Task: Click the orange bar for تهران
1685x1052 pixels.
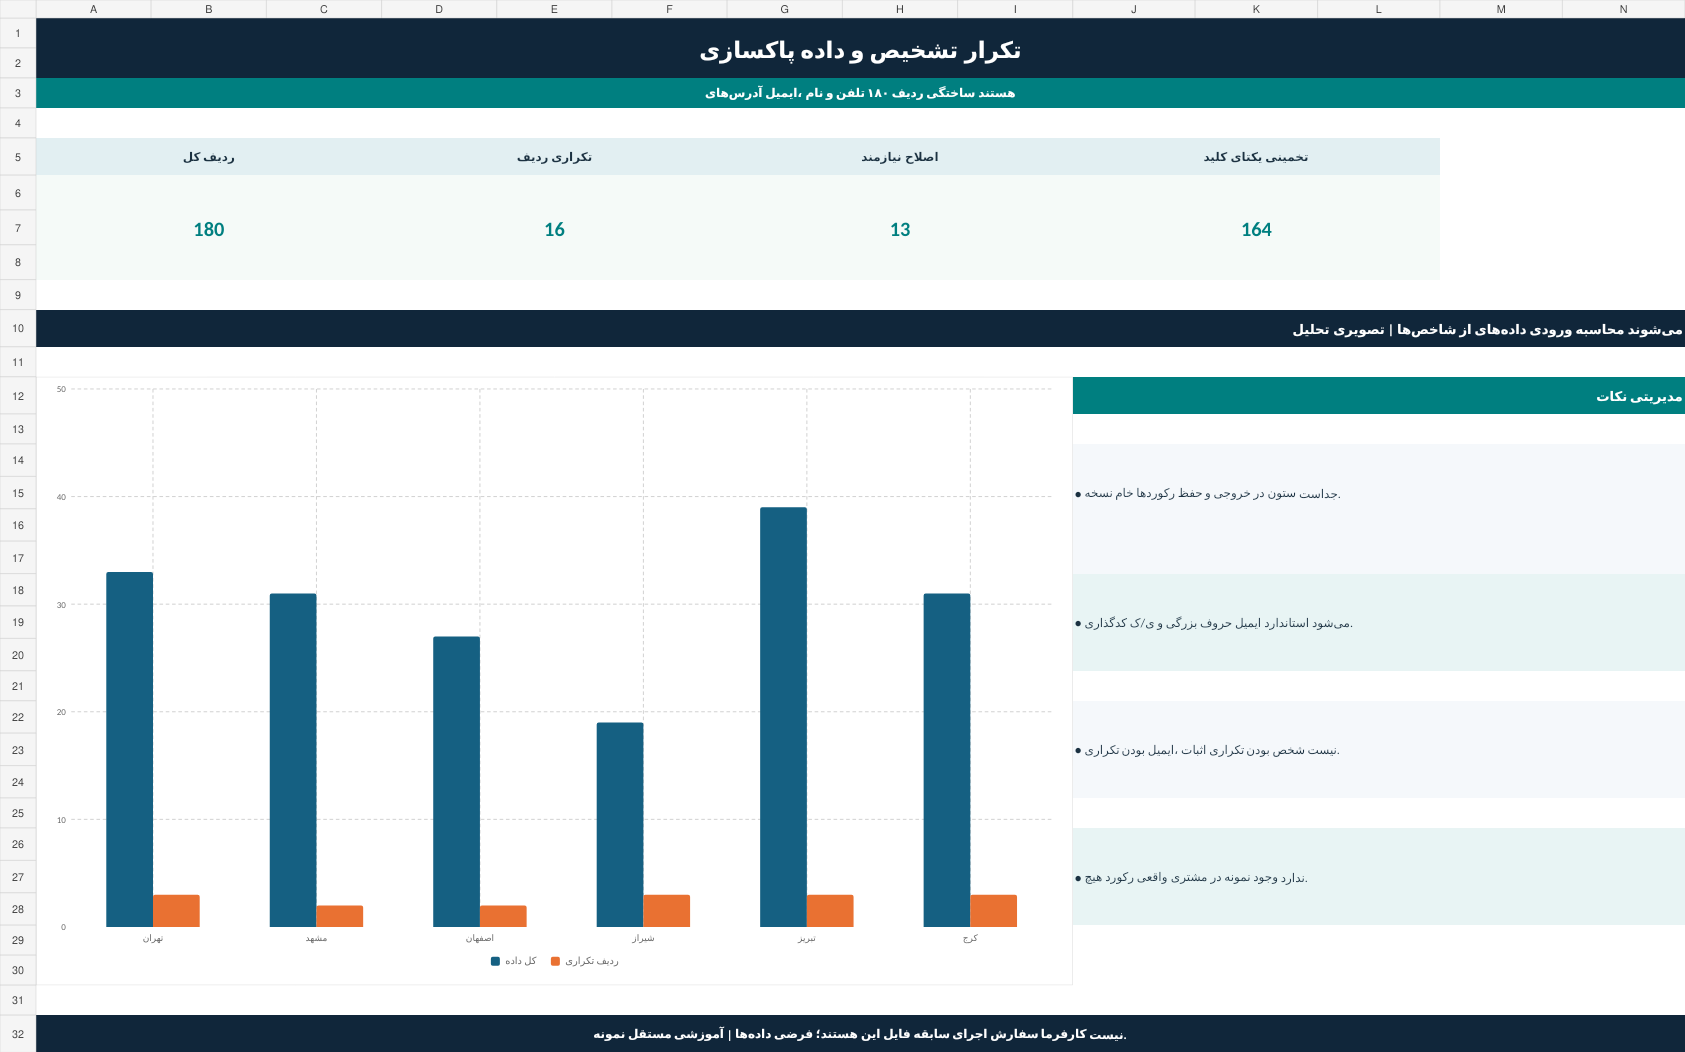Action: coord(176,911)
